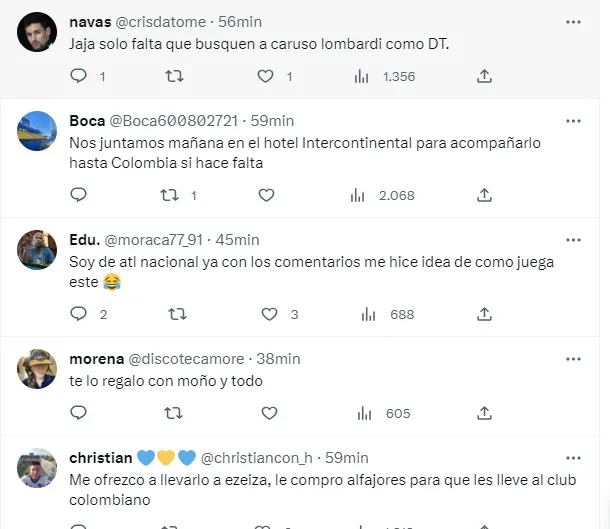The image size is (610, 529).
Task: Like Boca's hotel Intercontinental tweet
Action: pyautogui.click(x=266, y=195)
